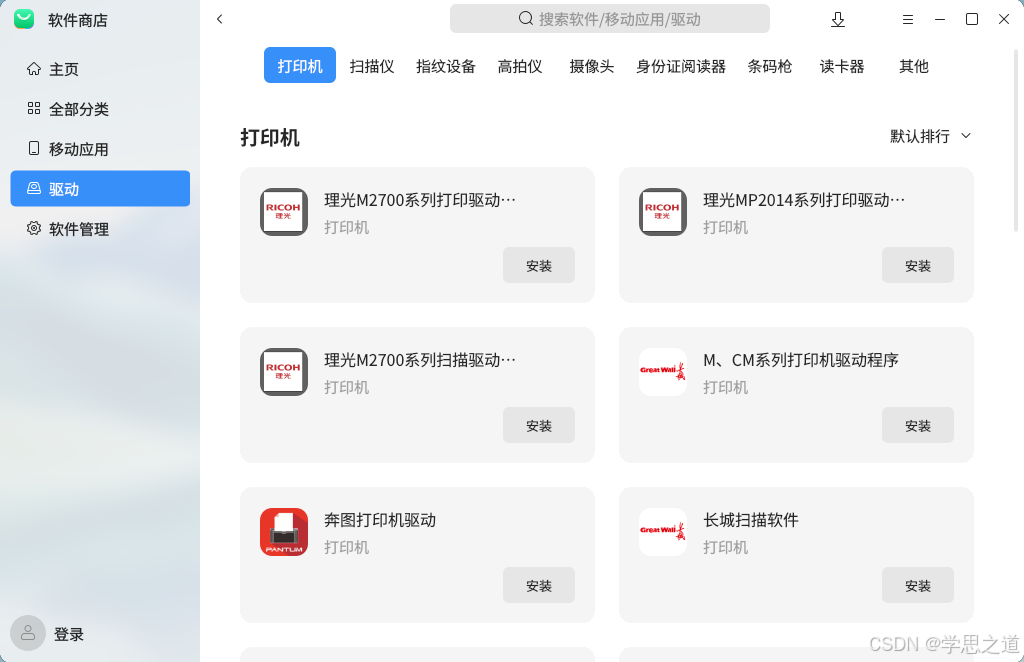Click the Ricoh icon of 理光M2700系列扫描驱动
This screenshot has width=1024, height=662.
click(x=284, y=371)
